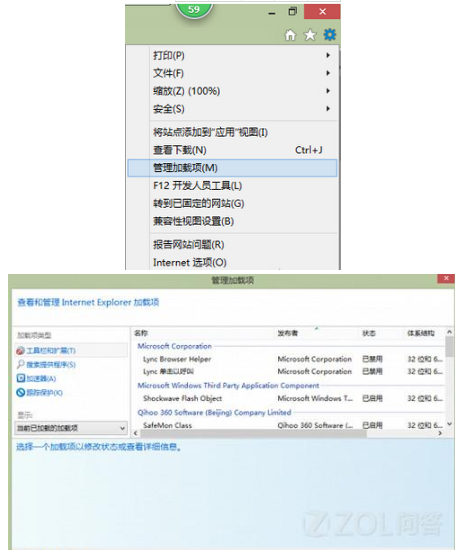Click the vertical scrollbar thumb
This screenshot has width=455, height=550.
click(x=449, y=347)
